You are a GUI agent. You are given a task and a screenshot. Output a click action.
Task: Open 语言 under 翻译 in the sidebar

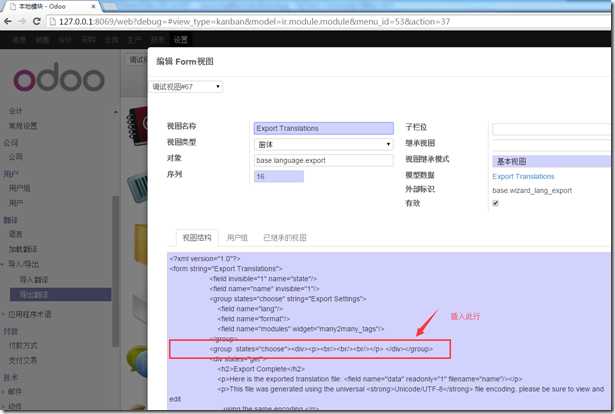[x=16, y=234]
